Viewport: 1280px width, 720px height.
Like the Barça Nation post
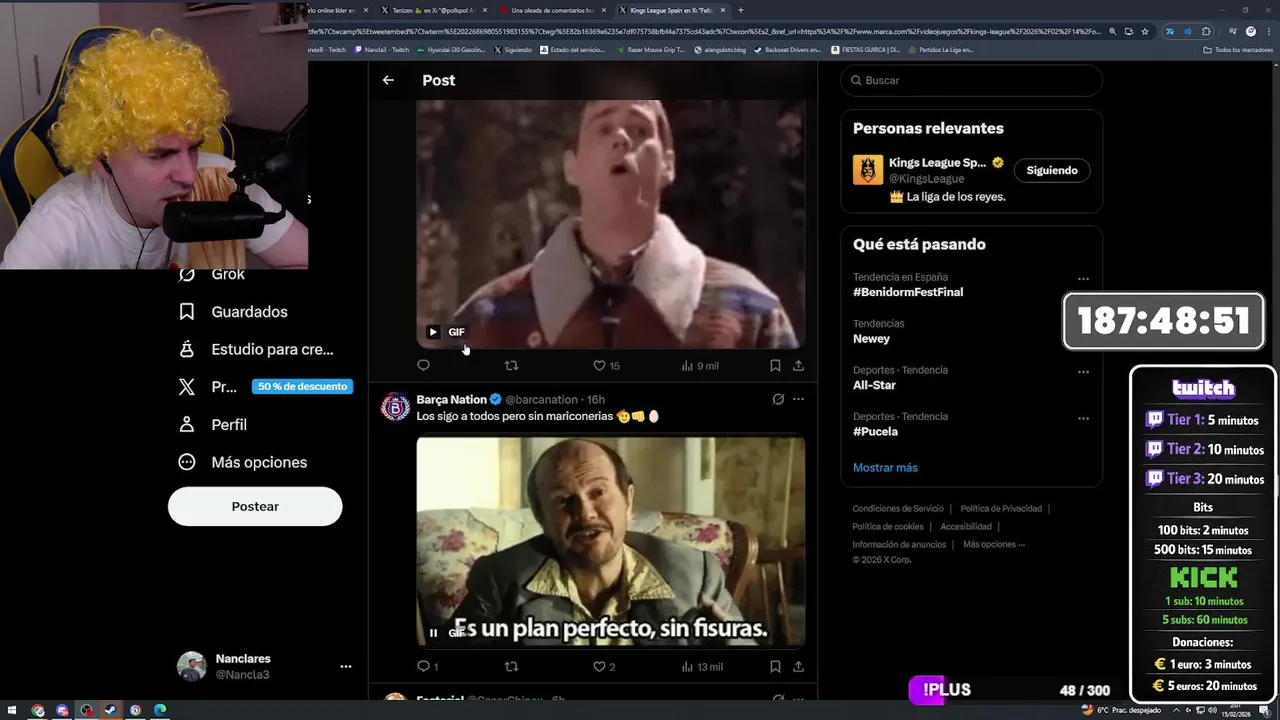[x=604, y=666]
